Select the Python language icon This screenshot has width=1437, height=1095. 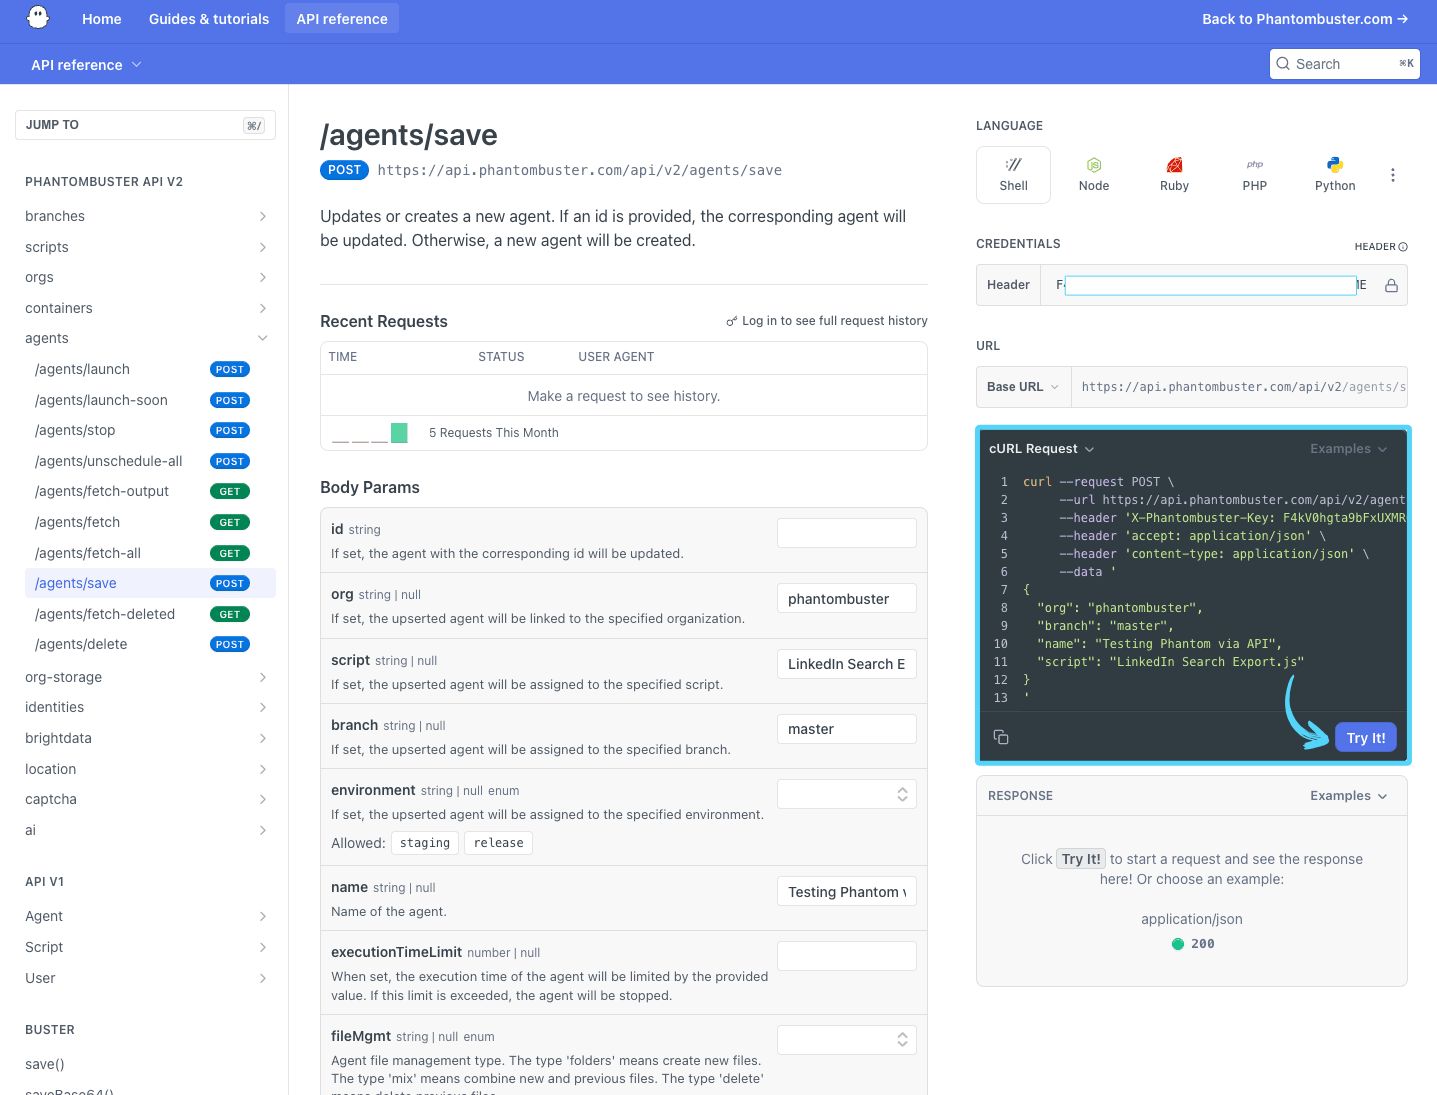1335,175
